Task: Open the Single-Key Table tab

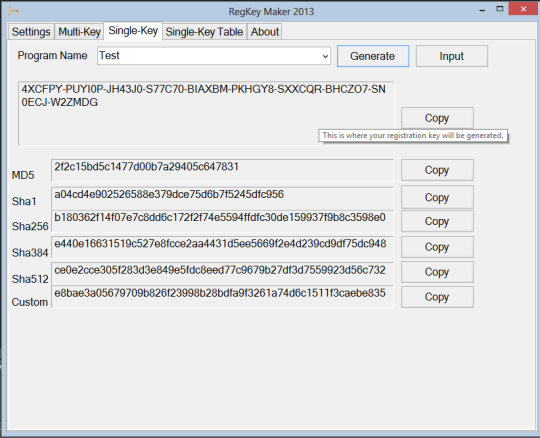Action: pyautogui.click(x=204, y=32)
